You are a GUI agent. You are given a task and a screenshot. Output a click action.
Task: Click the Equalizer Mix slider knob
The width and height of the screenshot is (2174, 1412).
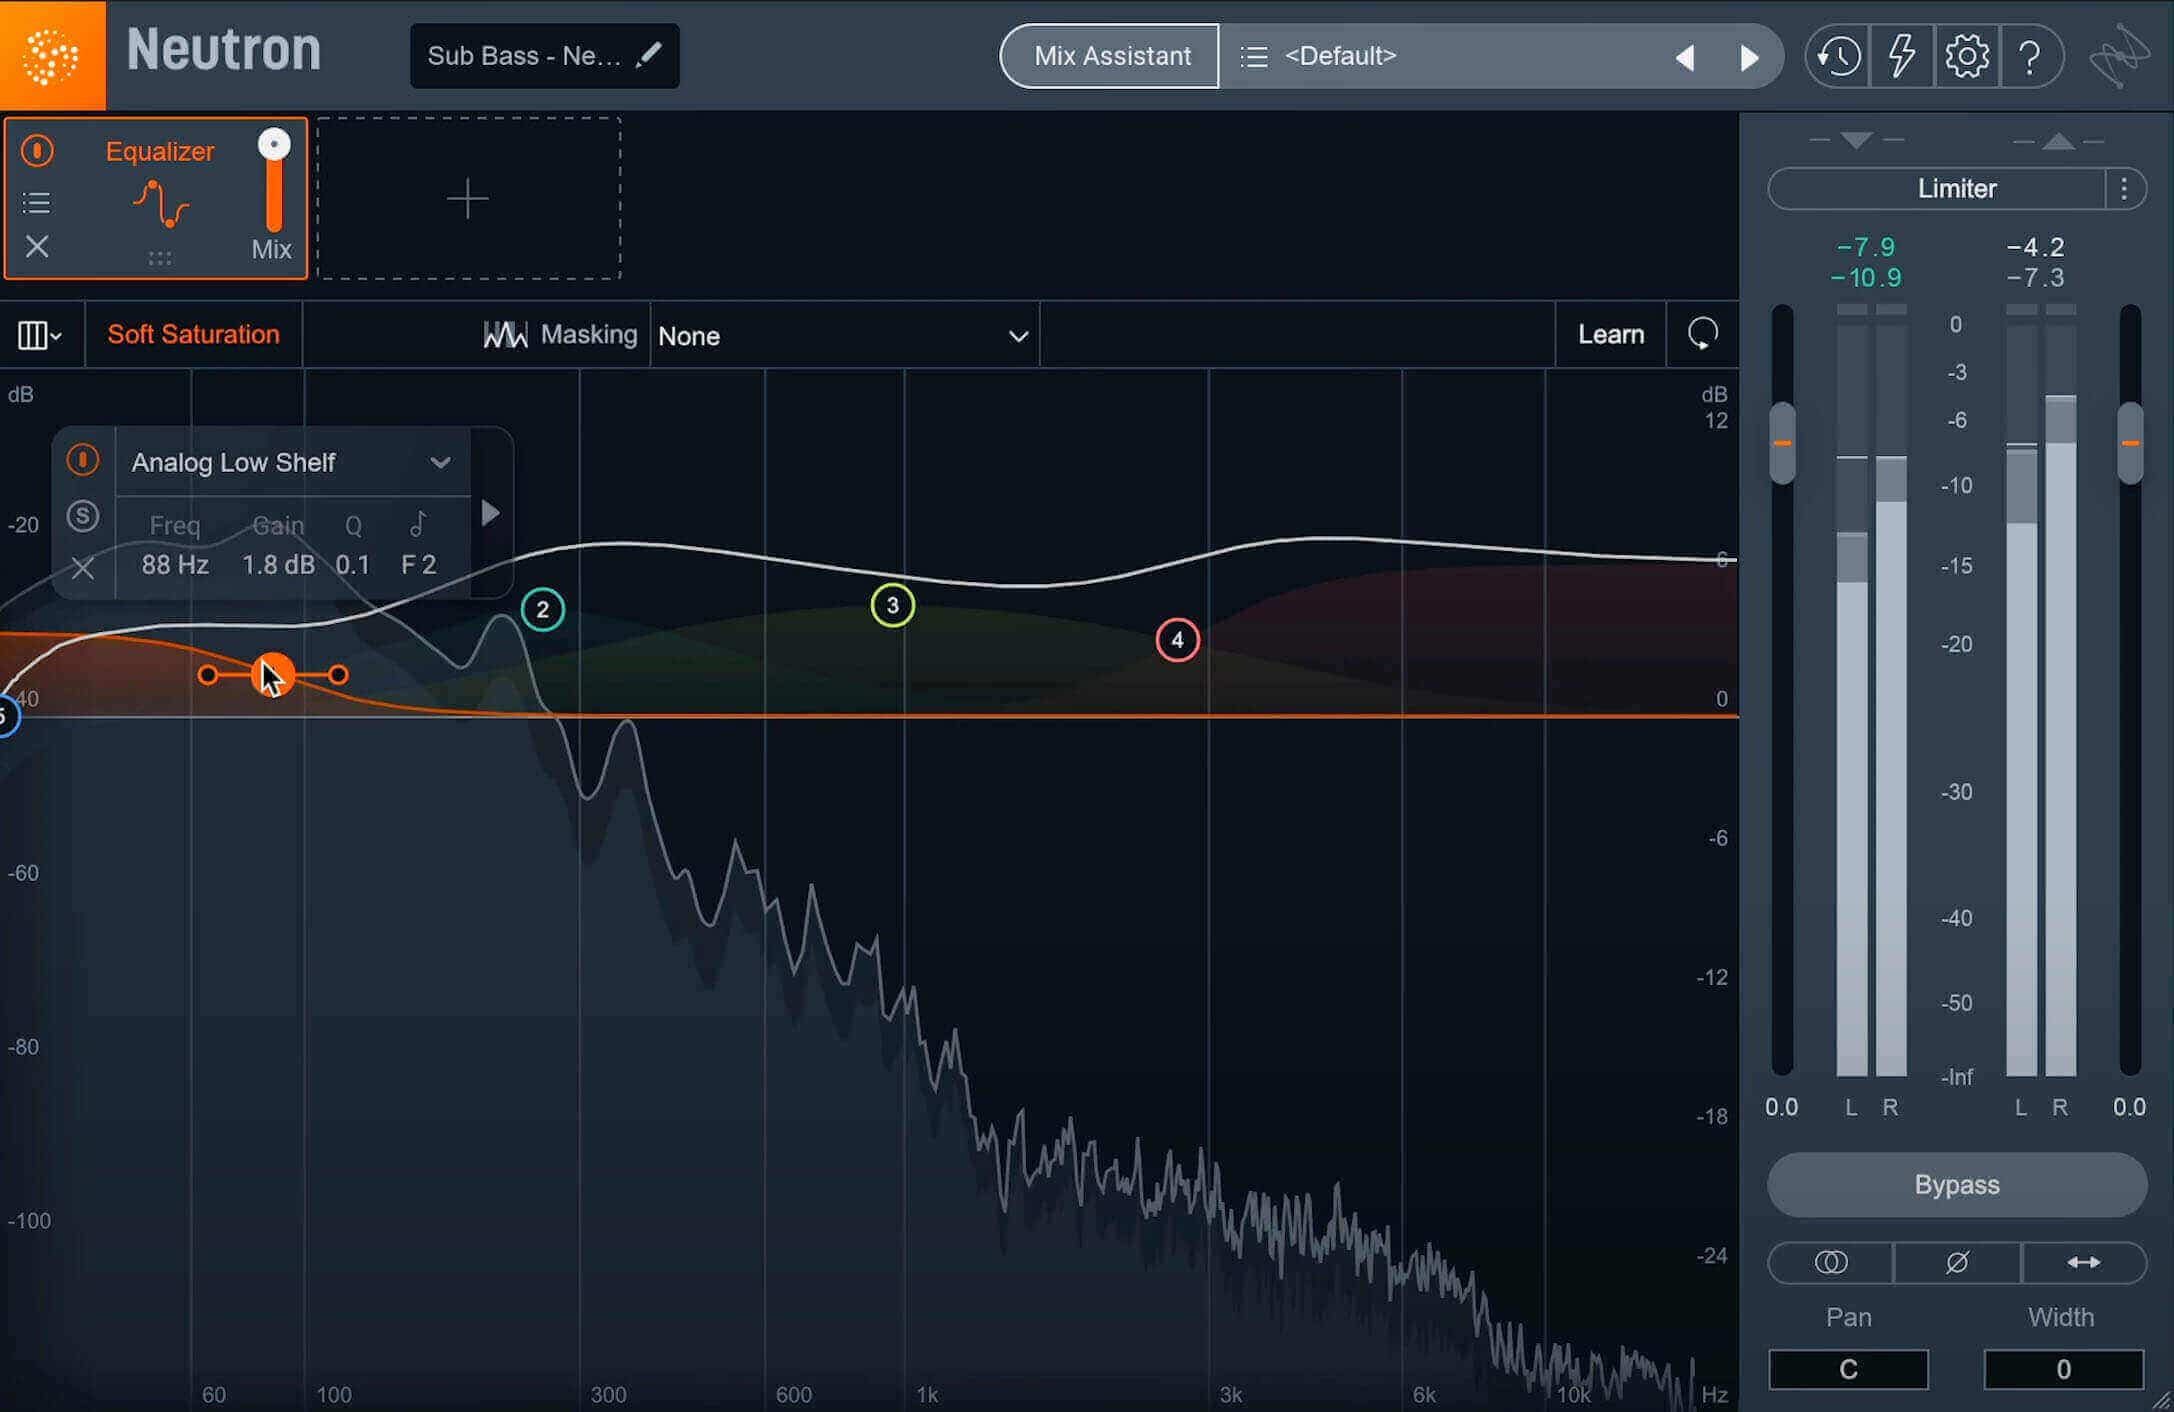(x=274, y=145)
